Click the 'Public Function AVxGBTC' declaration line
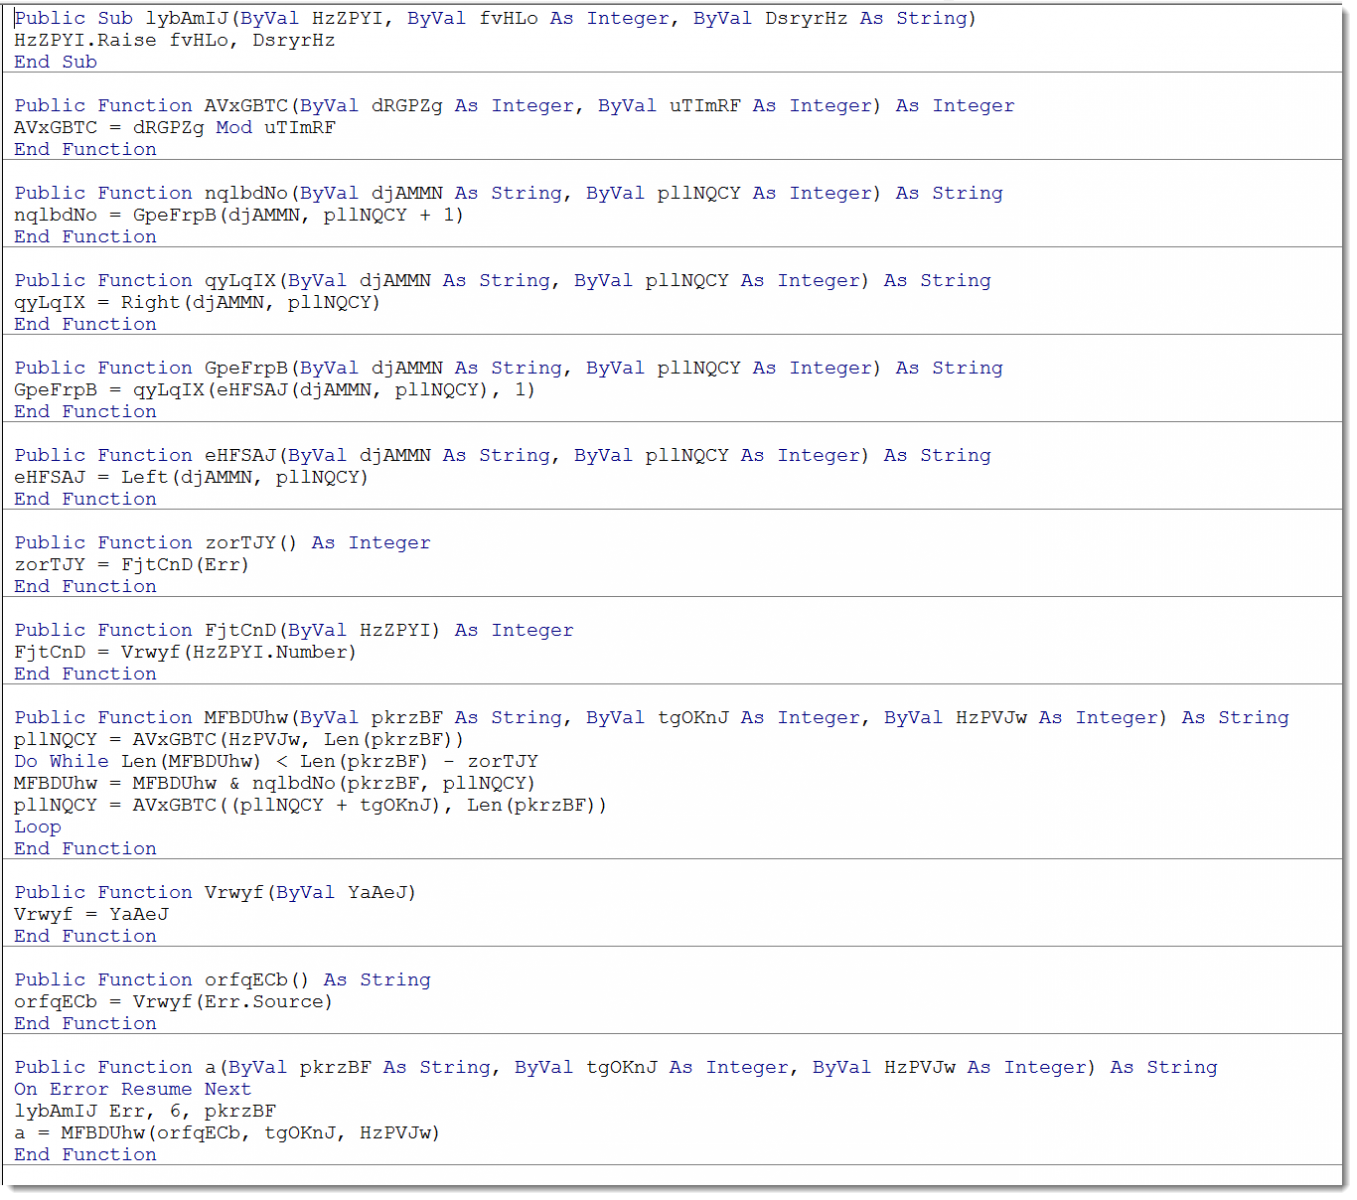Image resolution: width=1357 pixels, height=1200 pixels. [x=514, y=106]
